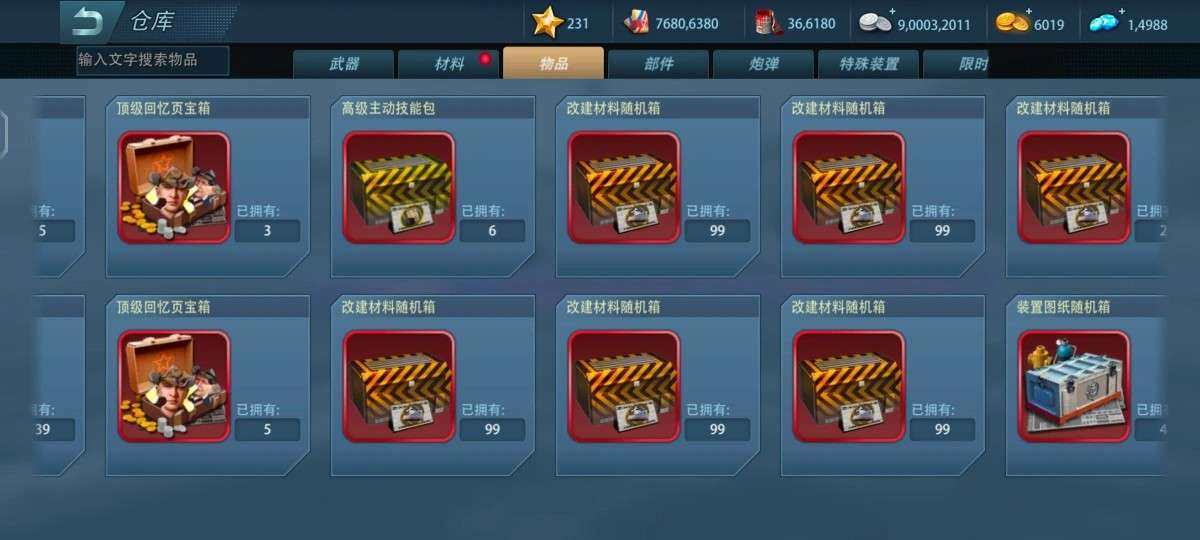Go back with the return arrow icon
The width and height of the screenshot is (1200, 540).
90,21
